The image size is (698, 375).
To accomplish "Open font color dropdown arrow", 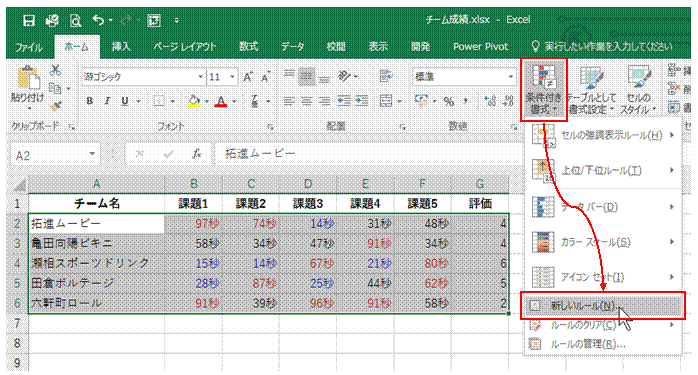I will [234, 102].
